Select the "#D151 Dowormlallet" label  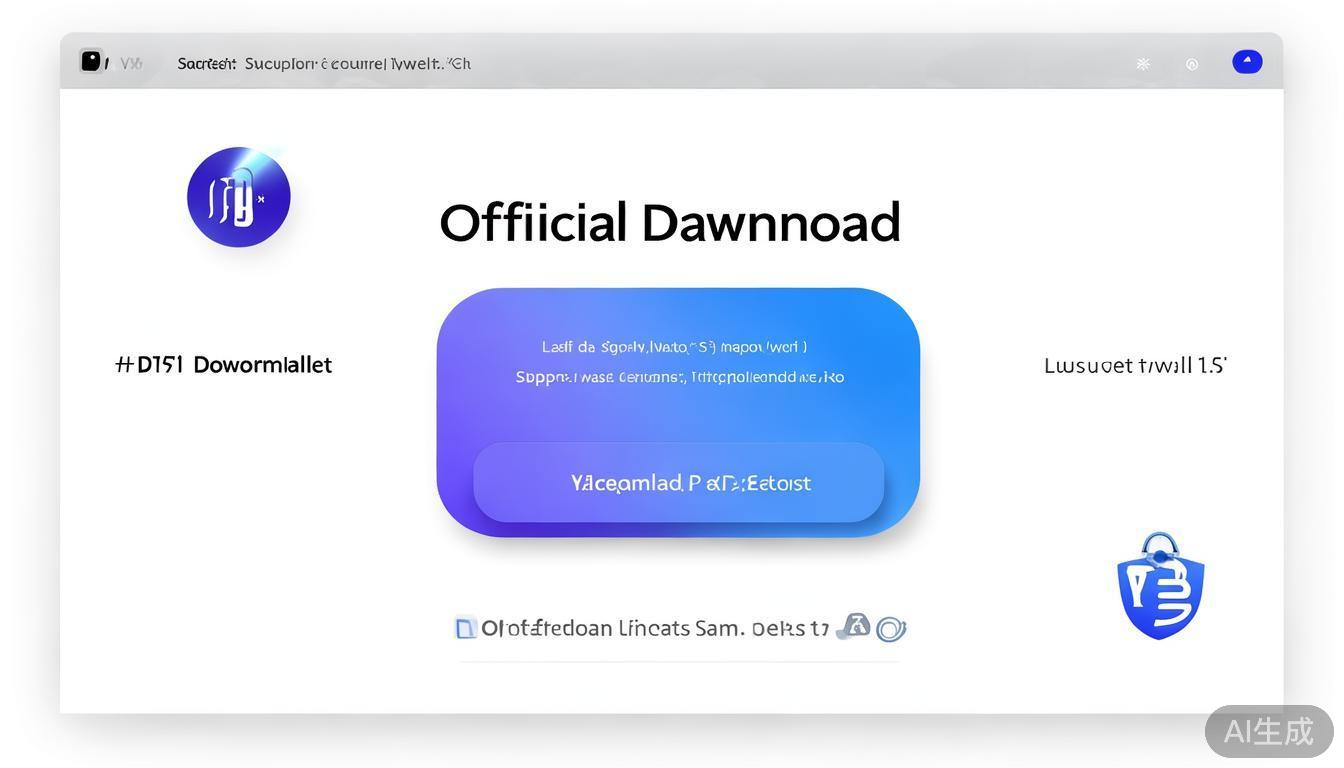pos(224,365)
